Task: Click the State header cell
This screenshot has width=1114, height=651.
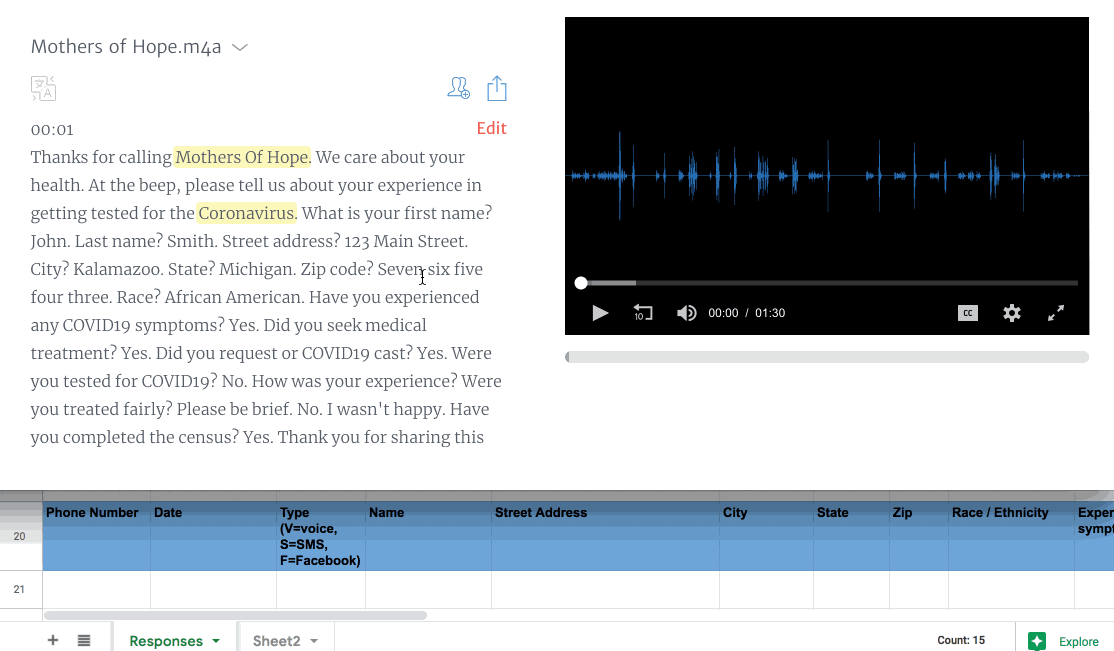Action: (851, 536)
